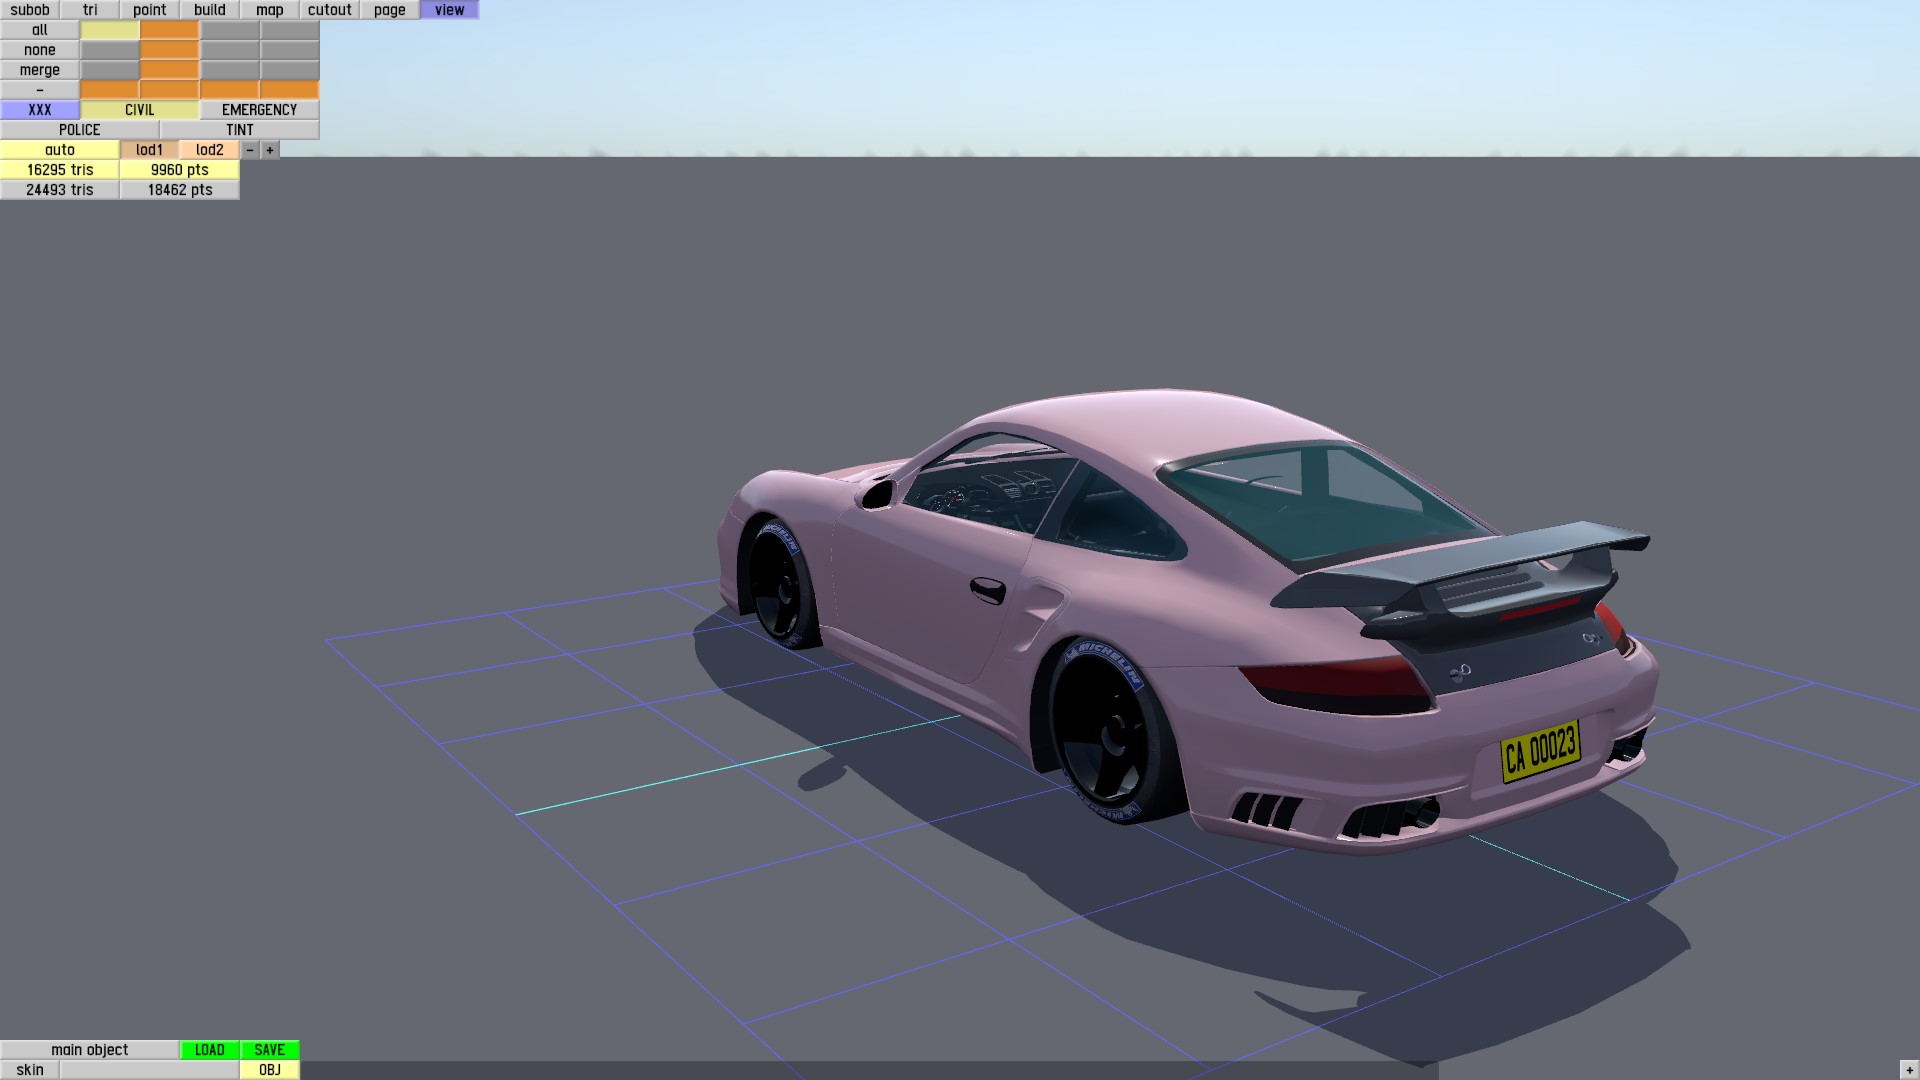Select the XXX configuration button
Viewport: 1920px width, 1080px height.
39,110
